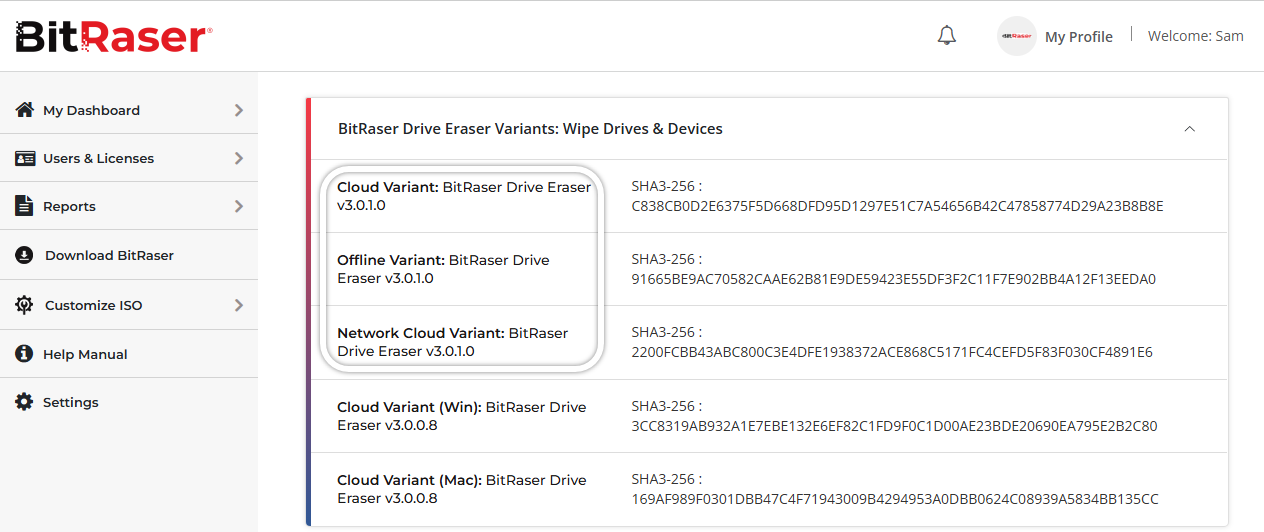Screen dimensions: 1264x532
Task: Expand the My Dashboard submenu arrow
Action: [238, 110]
